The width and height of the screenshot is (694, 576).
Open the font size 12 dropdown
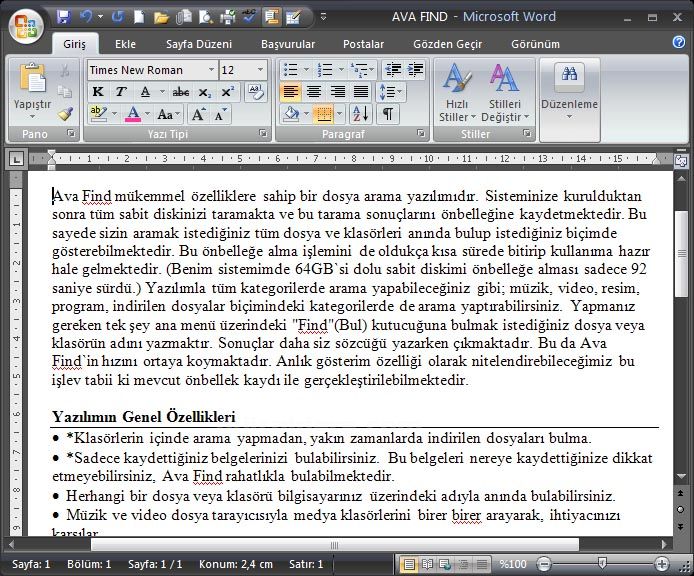(260, 70)
